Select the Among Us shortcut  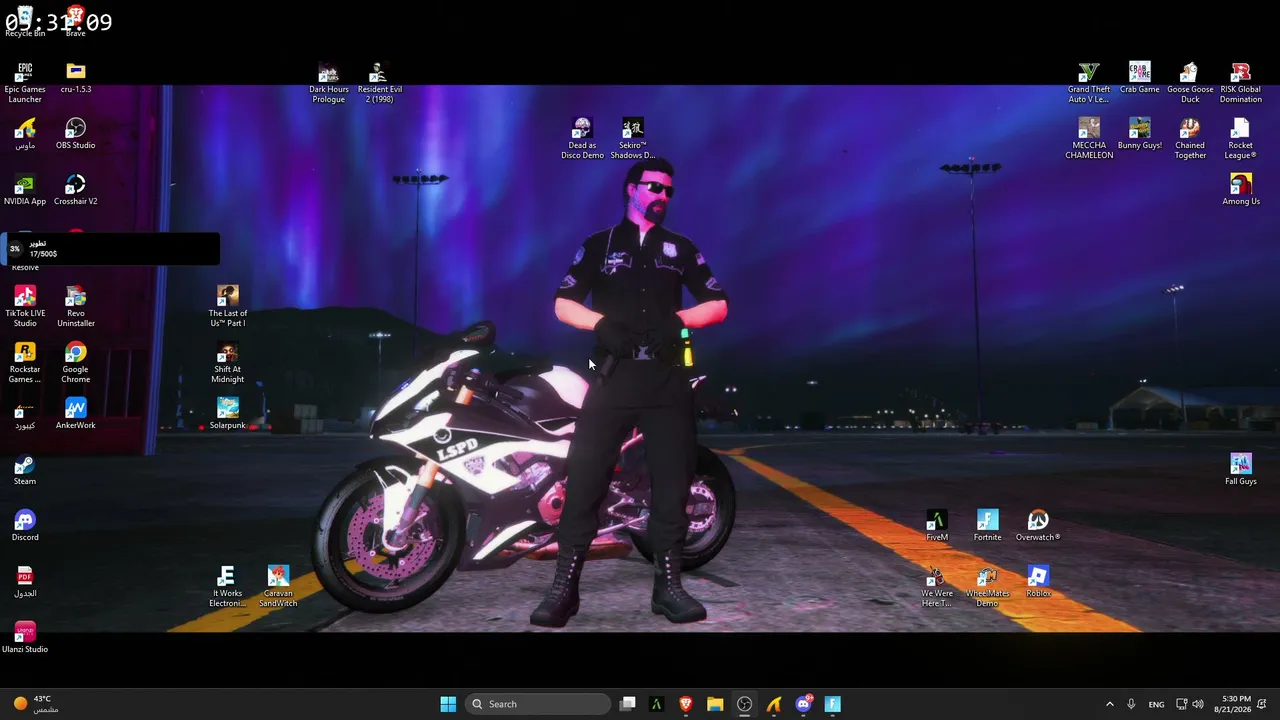tap(1241, 189)
